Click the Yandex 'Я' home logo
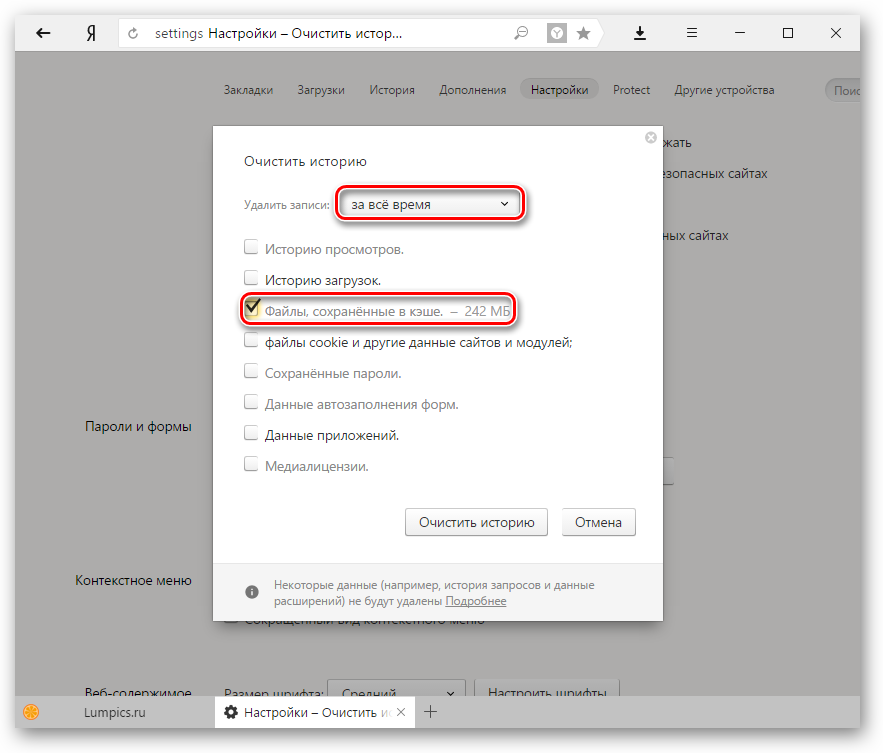 pos(91,33)
